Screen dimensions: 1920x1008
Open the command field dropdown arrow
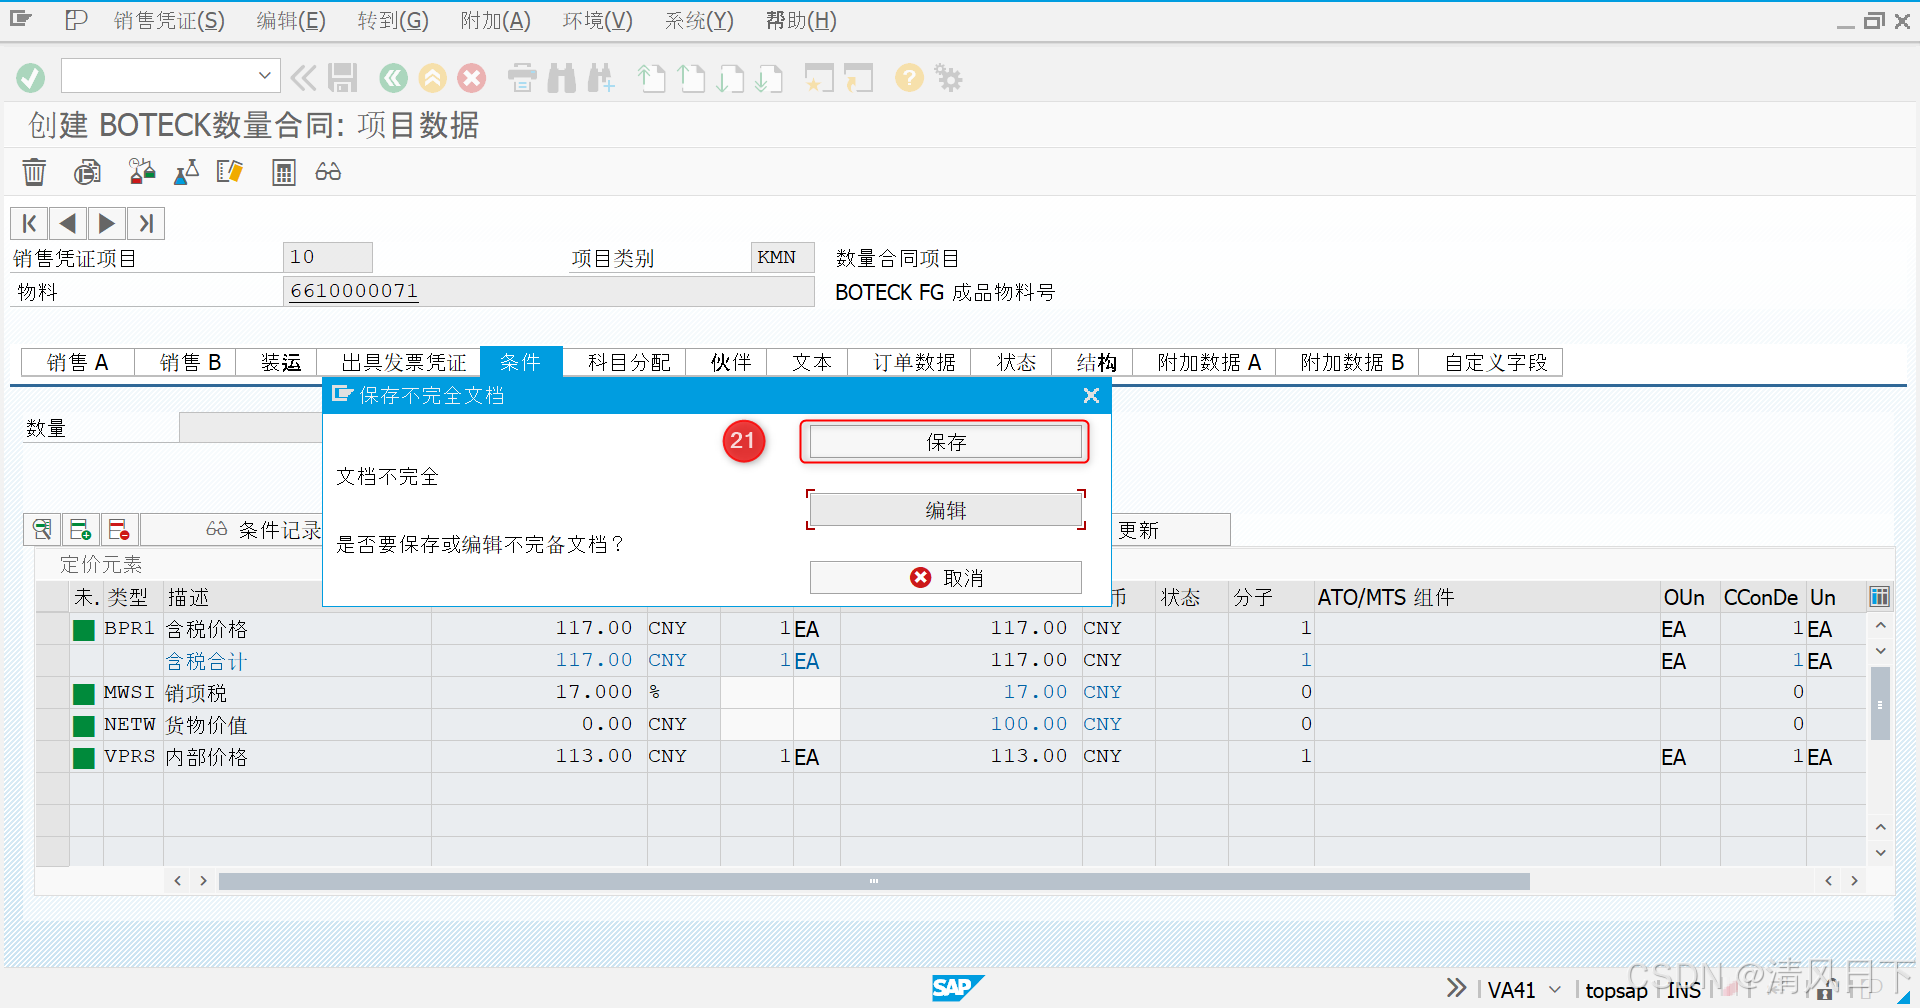pos(264,75)
